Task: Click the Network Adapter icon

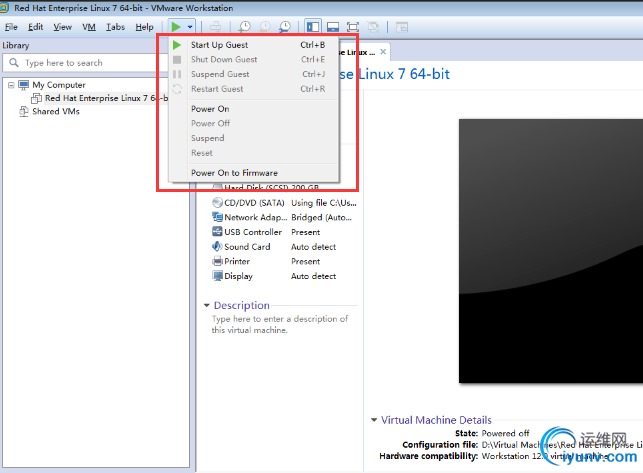Action: point(217,217)
